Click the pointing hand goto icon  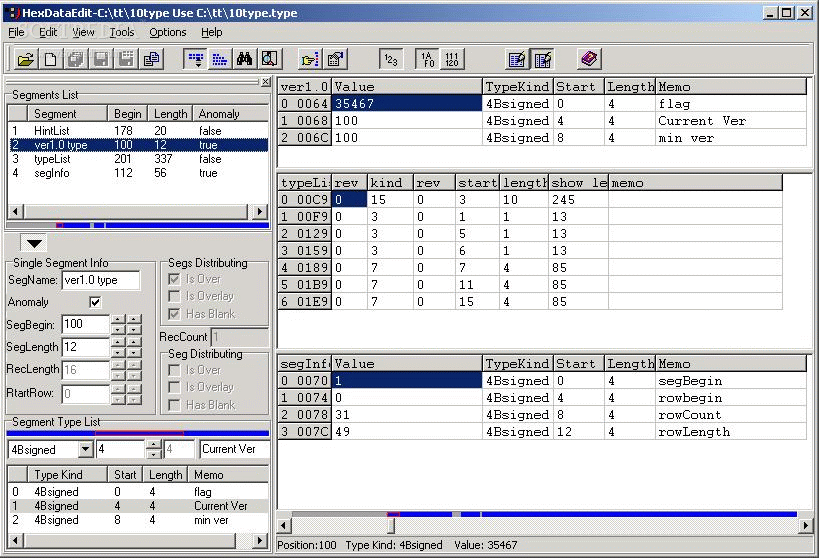point(310,60)
